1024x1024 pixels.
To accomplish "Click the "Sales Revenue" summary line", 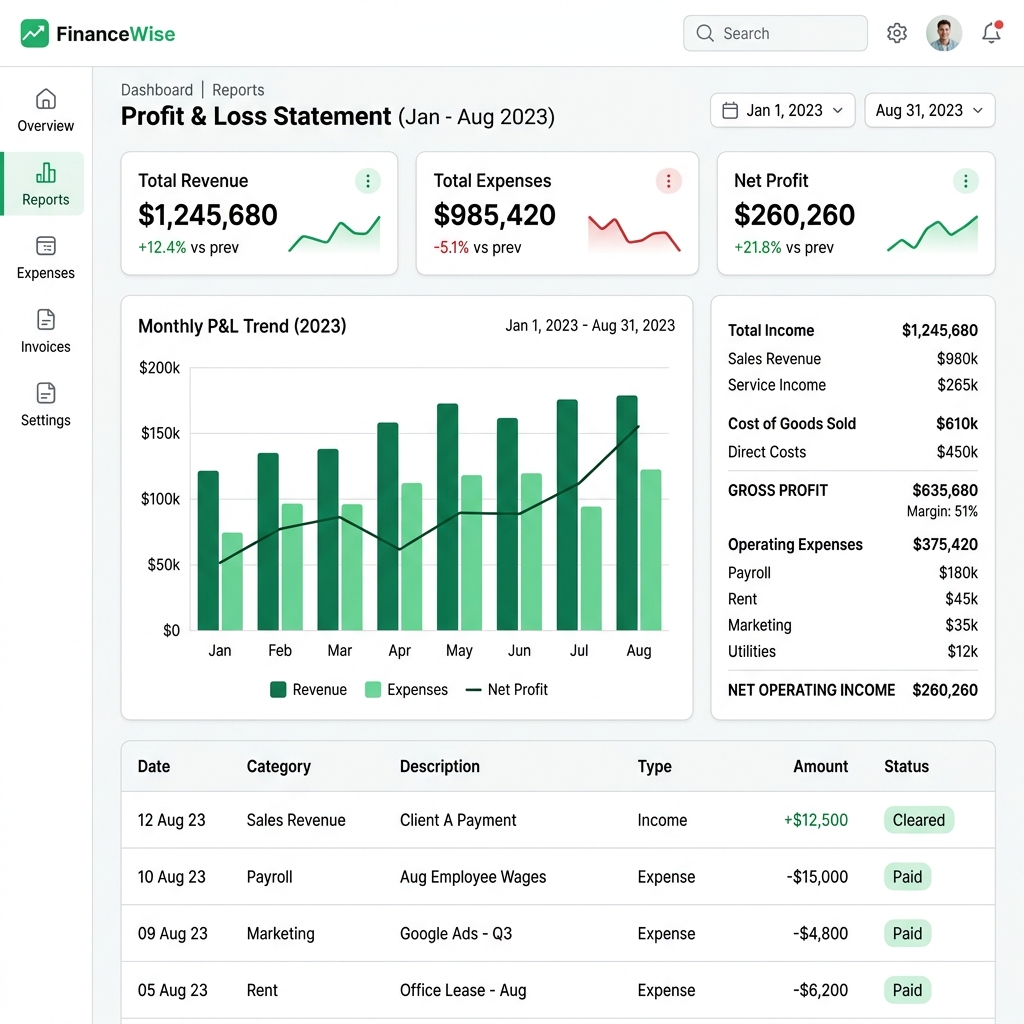I will click(x=853, y=359).
